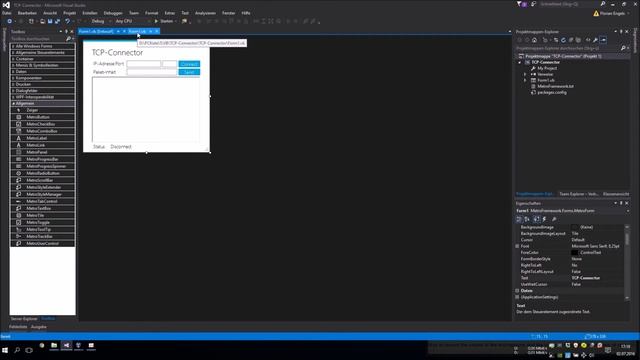Image resolution: width=640 pixels, height=360 pixels.
Task: Click the Solution Explorer refresh icon
Action: click(563, 40)
